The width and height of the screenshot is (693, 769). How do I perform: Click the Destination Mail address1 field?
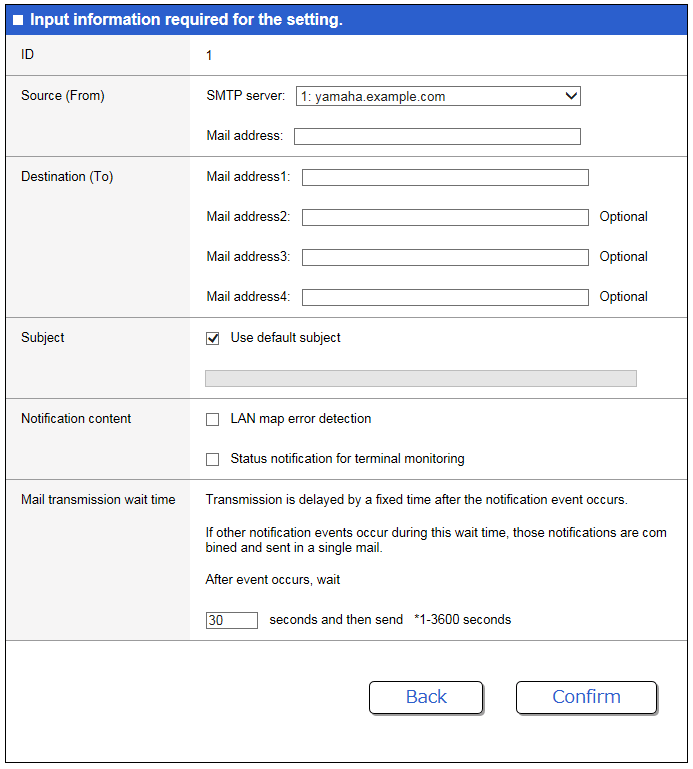(445, 178)
